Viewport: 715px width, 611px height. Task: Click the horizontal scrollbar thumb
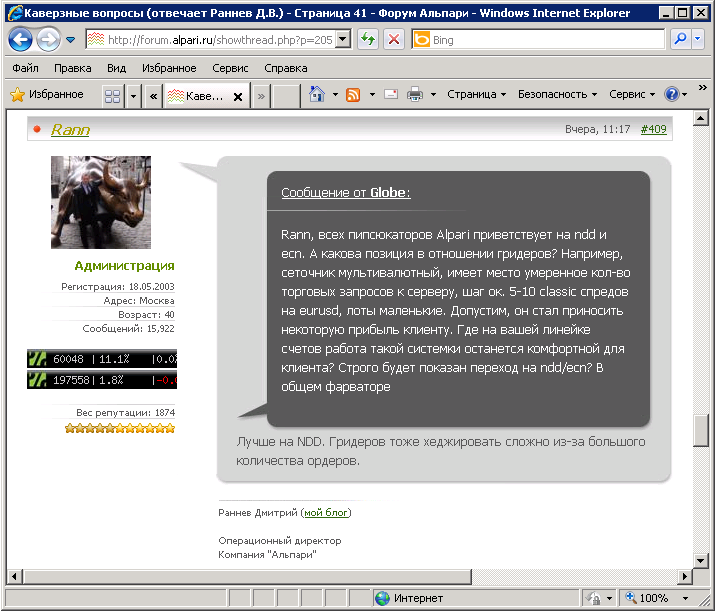pyautogui.click(x=248, y=576)
